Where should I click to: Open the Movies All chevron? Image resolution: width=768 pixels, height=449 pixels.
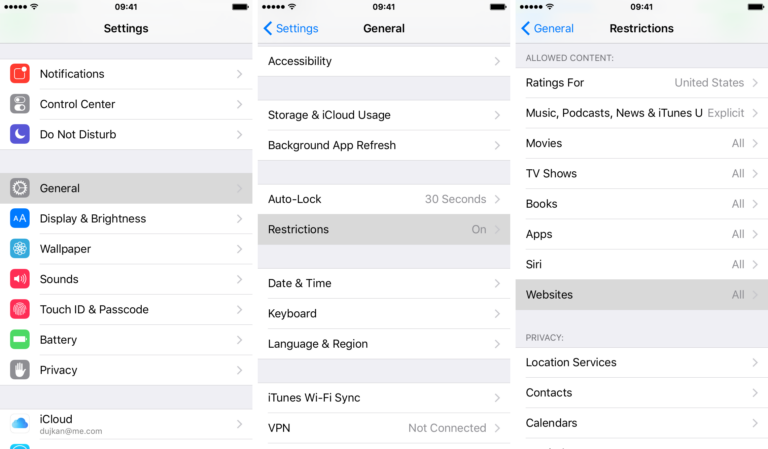click(755, 143)
